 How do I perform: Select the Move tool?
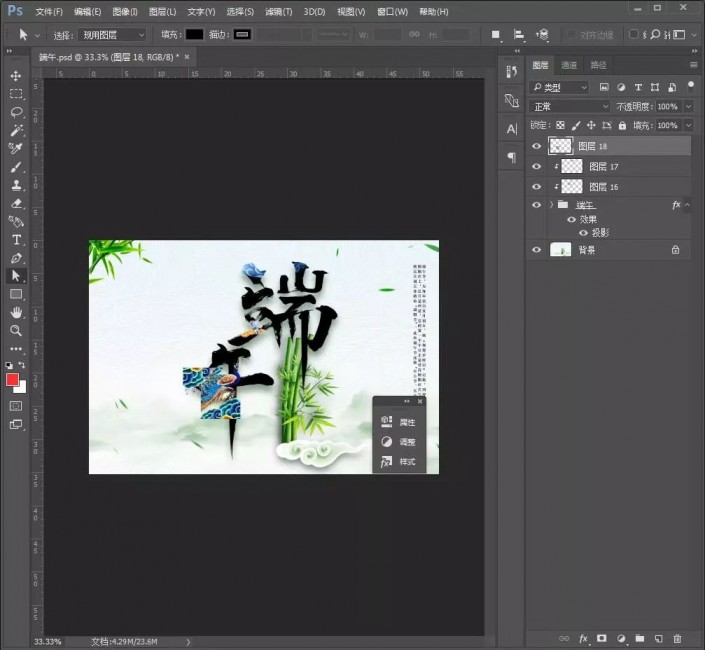pyautogui.click(x=16, y=76)
